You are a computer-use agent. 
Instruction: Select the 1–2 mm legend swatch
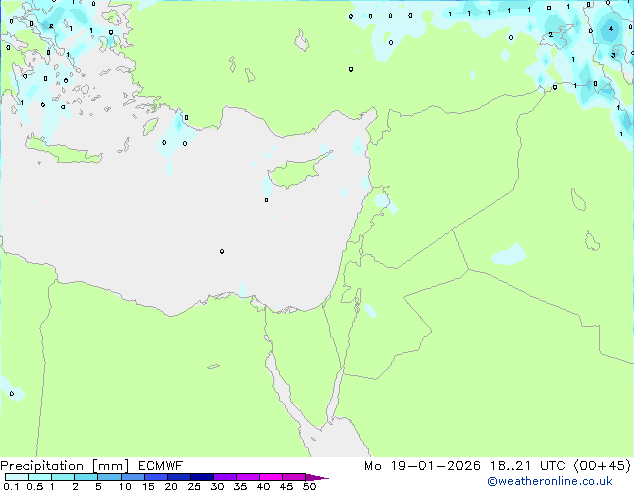click(x=63, y=477)
